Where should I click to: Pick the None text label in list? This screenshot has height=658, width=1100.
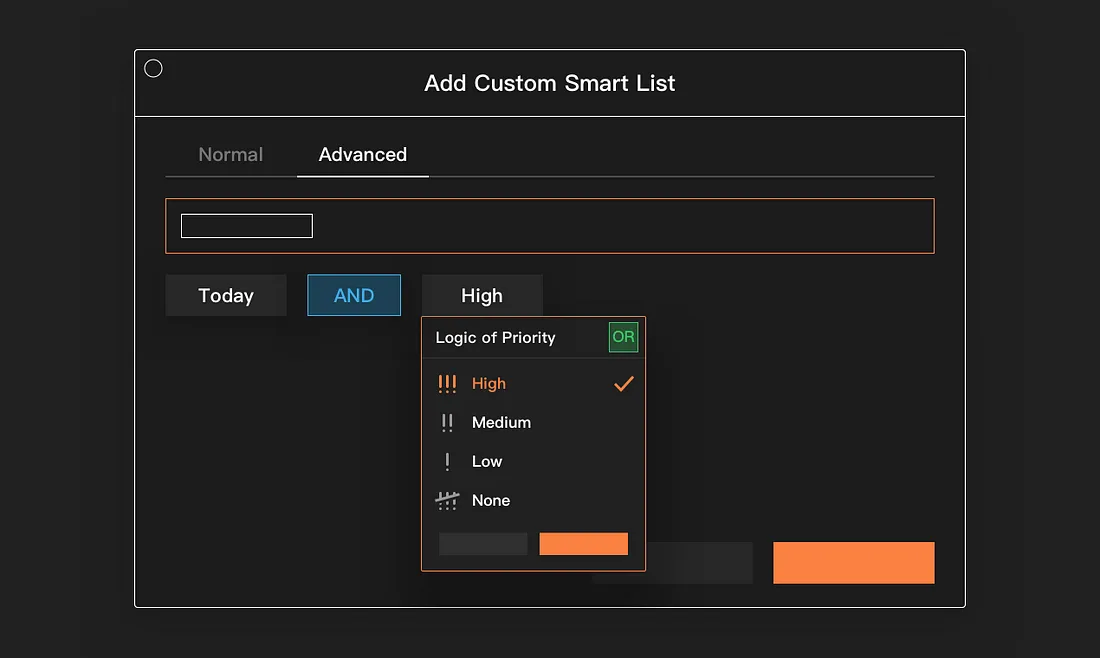pyautogui.click(x=490, y=501)
